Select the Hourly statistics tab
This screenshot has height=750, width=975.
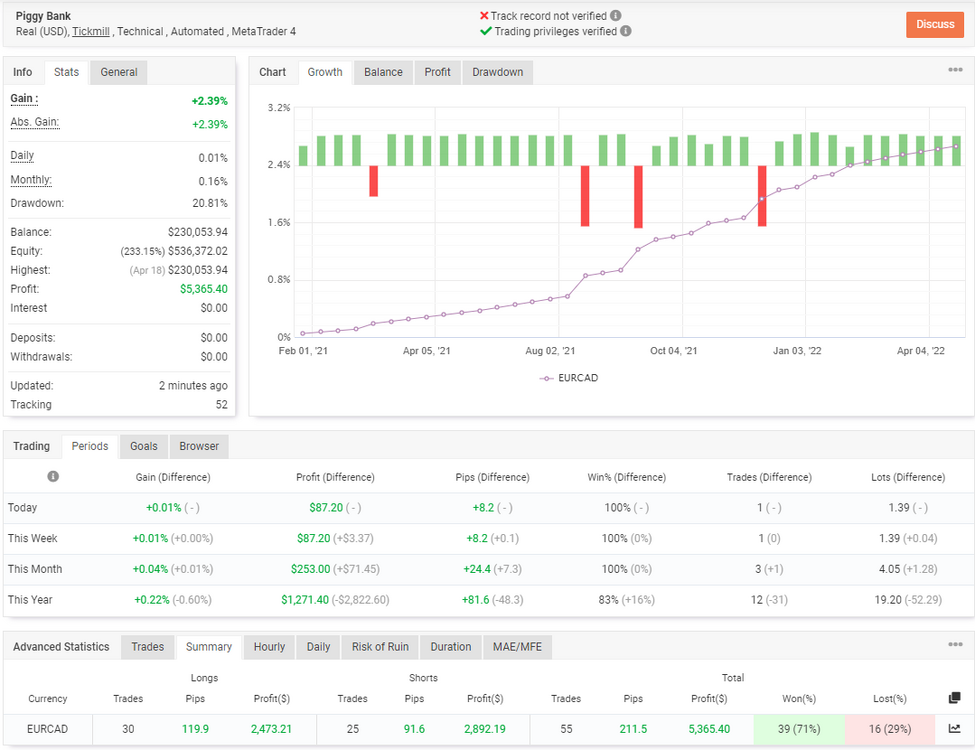(x=269, y=647)
